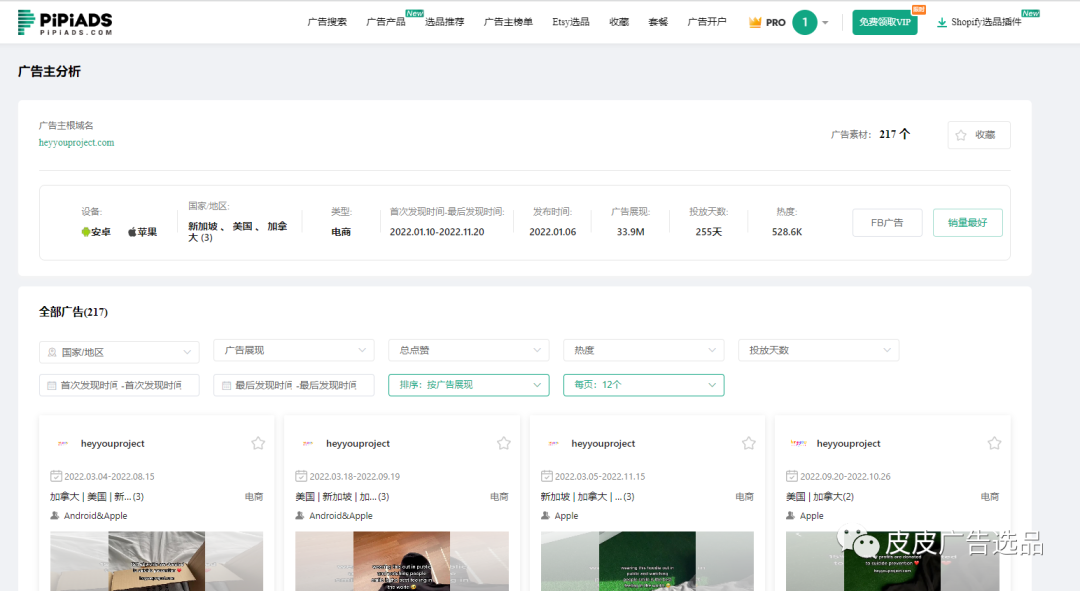1080x591 pixels.
Task: Open the 每页: 12个 page size dropdown
Action: pos(643,385)
